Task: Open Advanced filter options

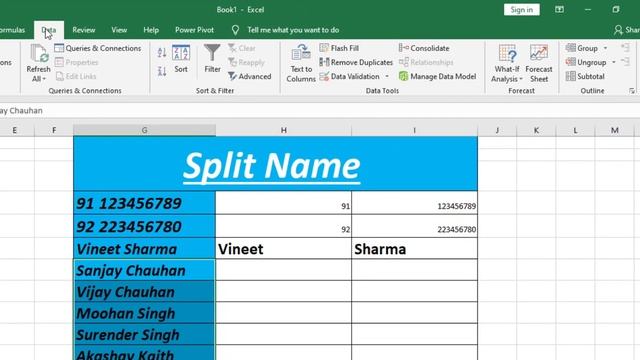Action: 250,76
